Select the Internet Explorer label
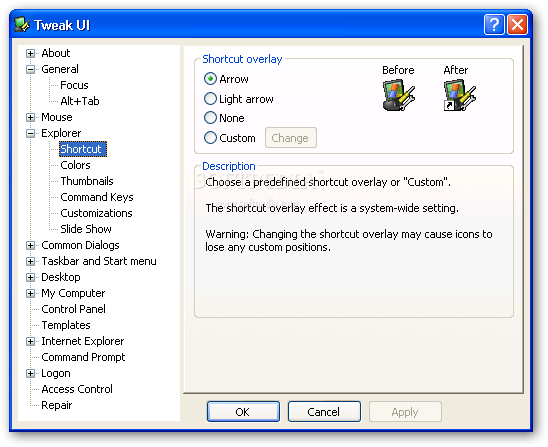Image resolution: width=548 pixels, height=447 pixels. click(x=82, y=341)
